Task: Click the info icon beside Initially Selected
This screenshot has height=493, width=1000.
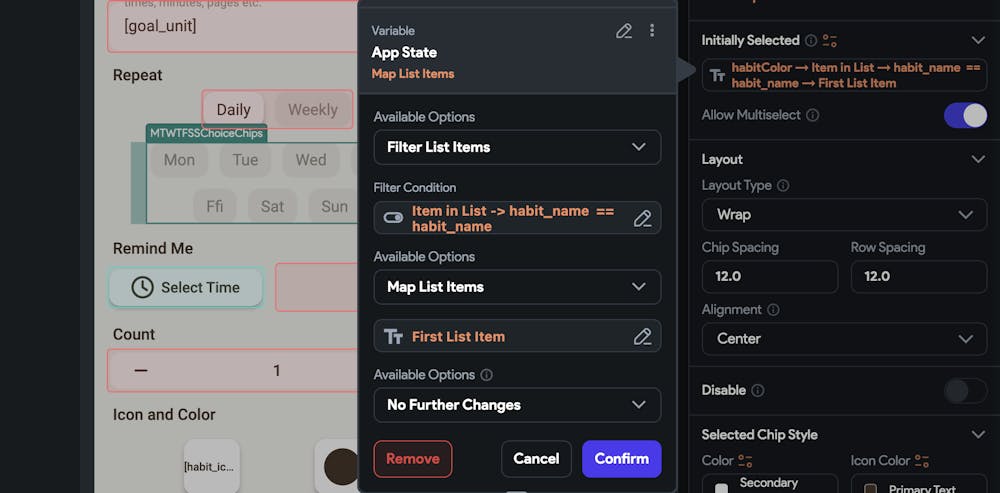Action: click(809, 41)
